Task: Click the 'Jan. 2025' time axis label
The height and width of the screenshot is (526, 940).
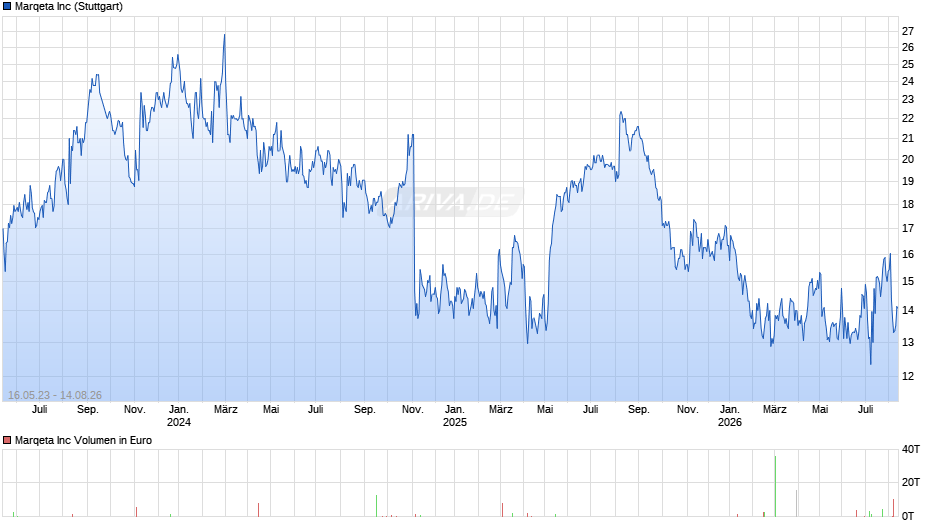Action: tap(454, 416)
